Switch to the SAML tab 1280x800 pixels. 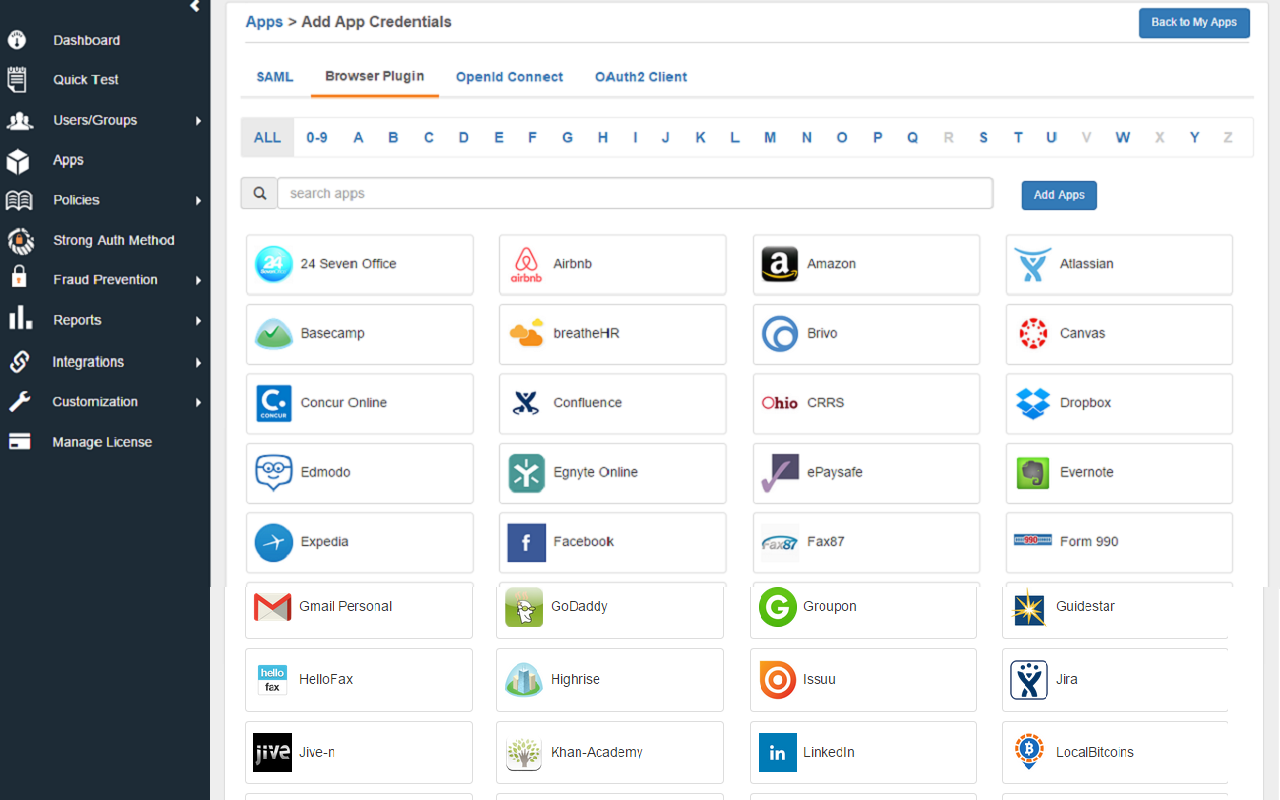275,77
